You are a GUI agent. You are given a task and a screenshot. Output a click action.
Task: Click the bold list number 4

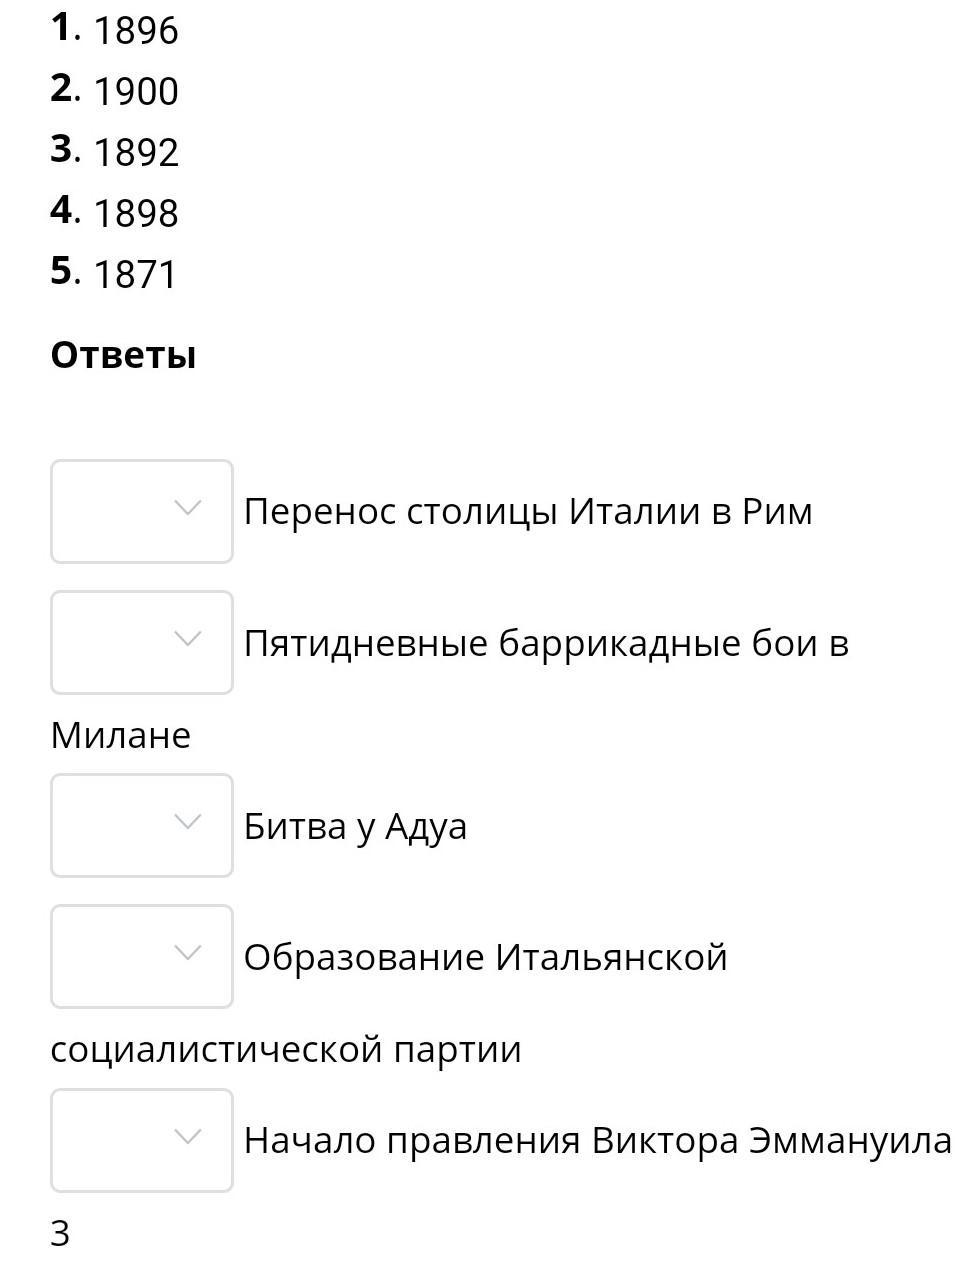(x=62, y=211)
